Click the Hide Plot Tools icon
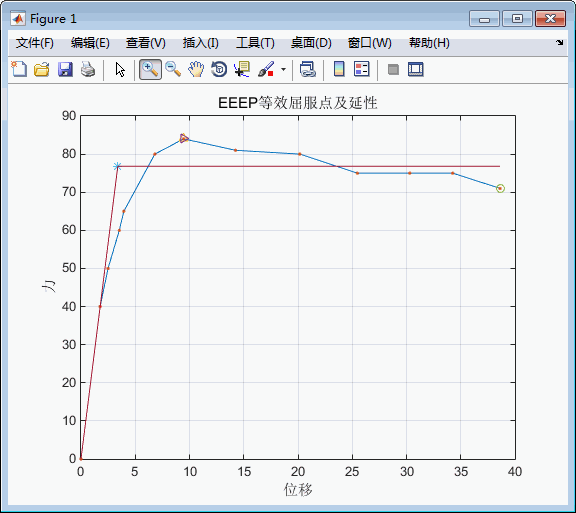The height and width of the screenshot is (513, 576). pos(393,69)
